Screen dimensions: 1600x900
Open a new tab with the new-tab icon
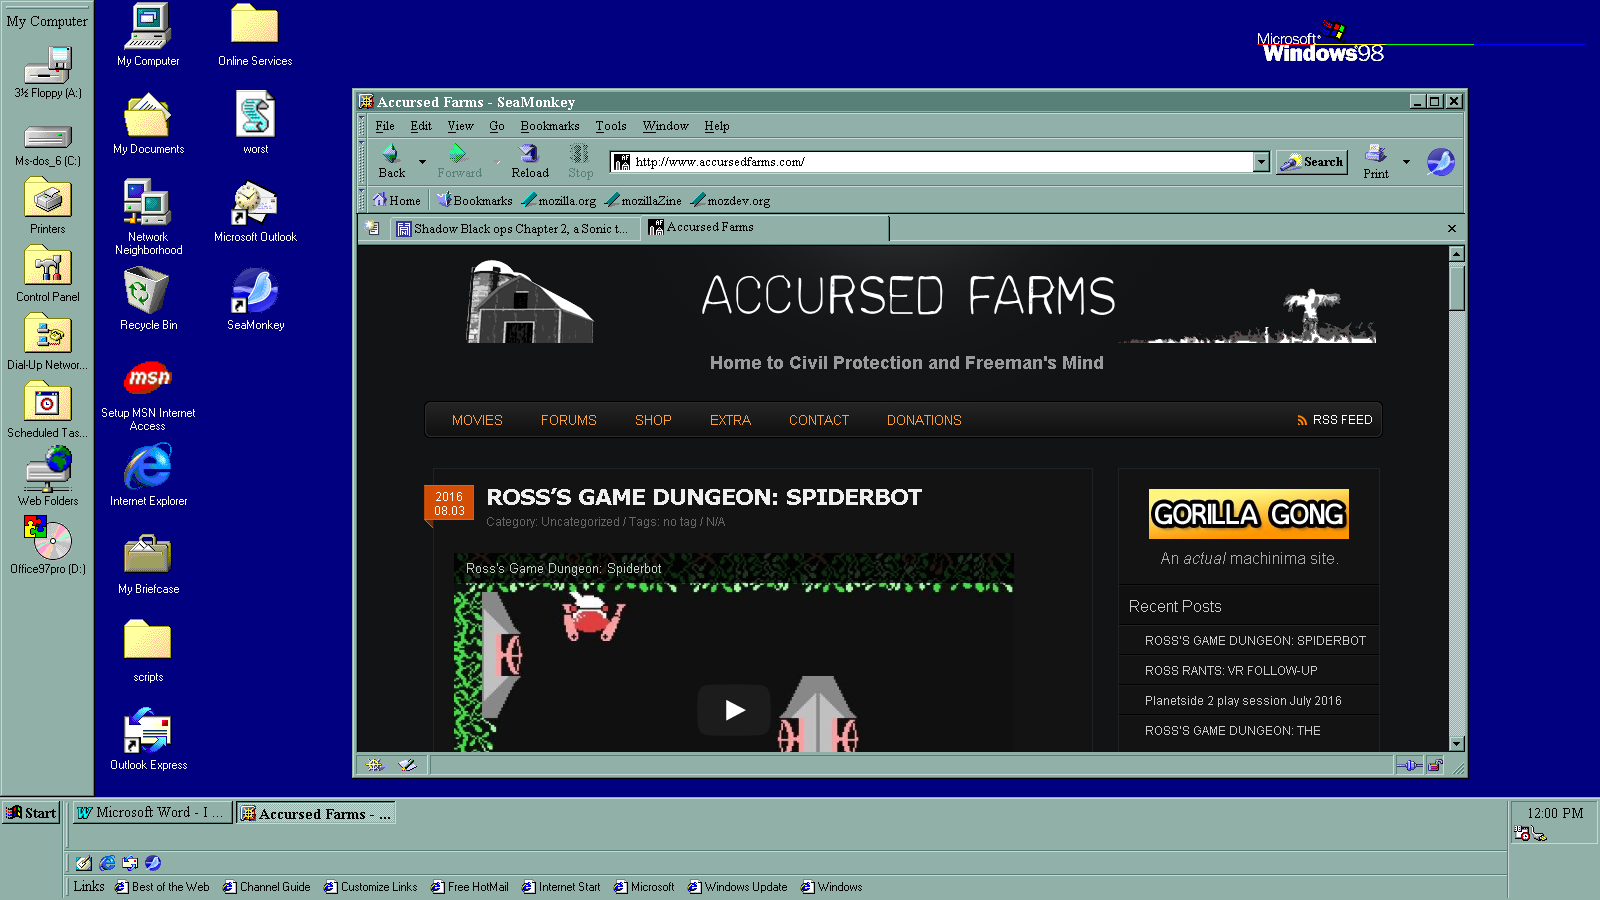coord(373,228)
